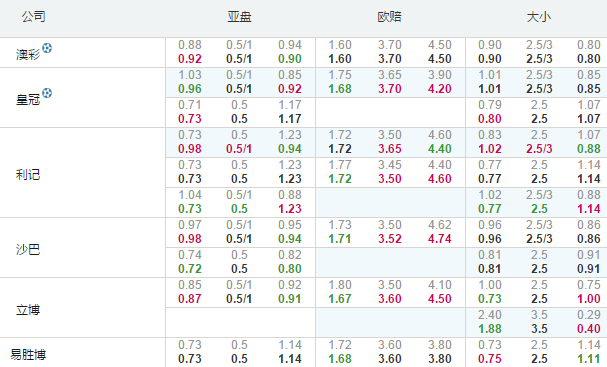Select green 1.68 in 皇冠 row
The image size is (607, 367).
click(x=340, y=89)
